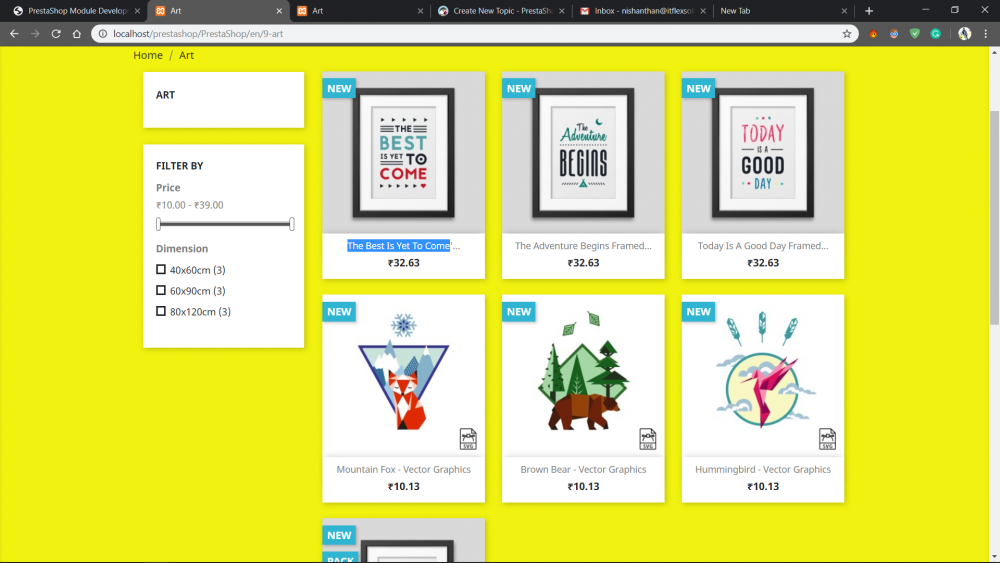Reload the page with the refresh icon
1000x563 pixels.
pyautogui.click(x=56, y=34)
